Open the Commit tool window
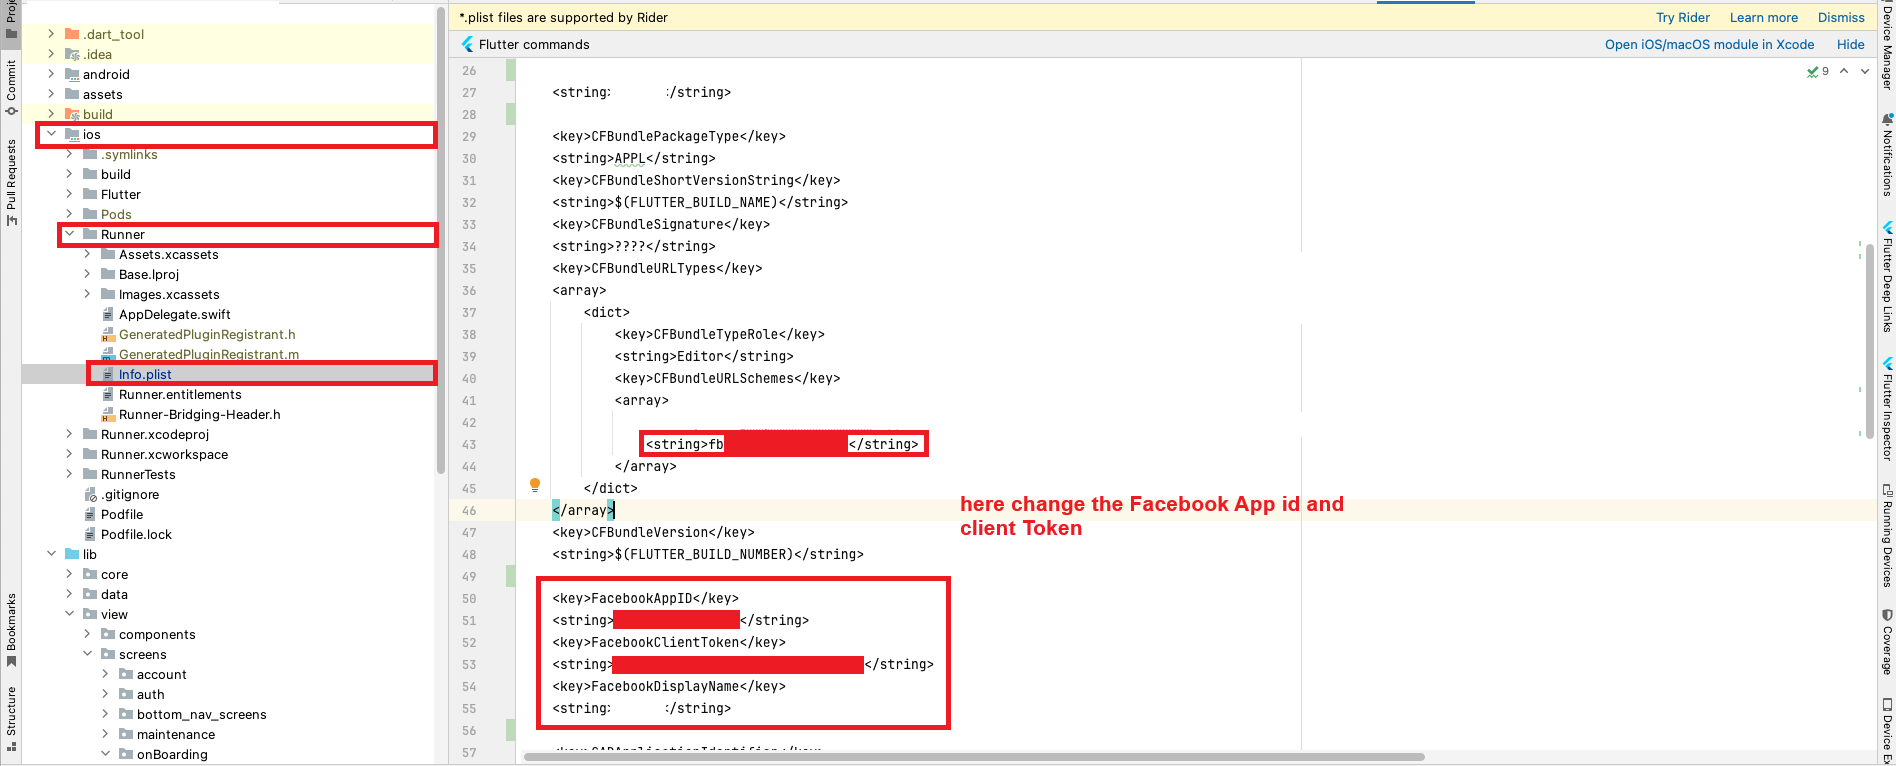 11,86
